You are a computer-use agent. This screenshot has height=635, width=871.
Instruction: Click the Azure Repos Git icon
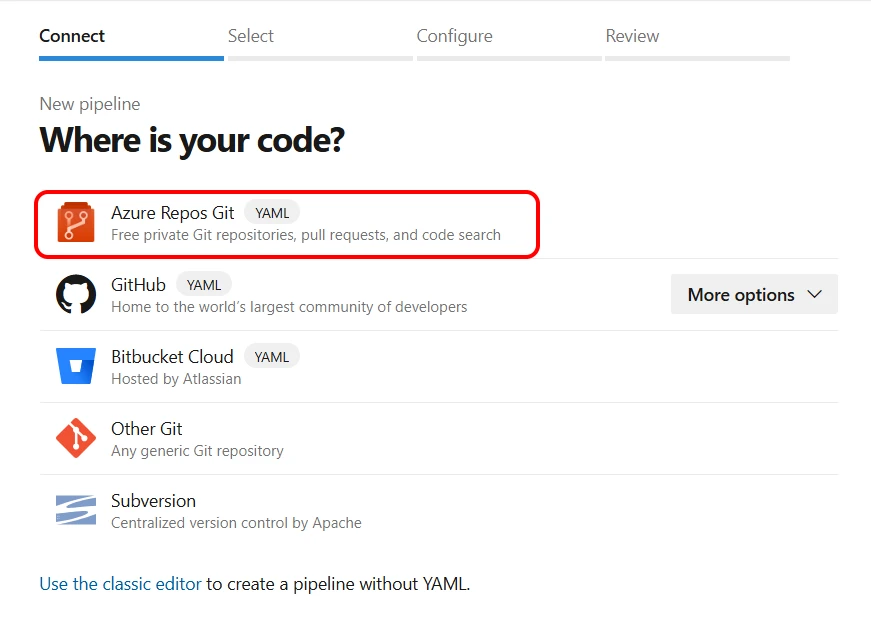click(76, 222)
